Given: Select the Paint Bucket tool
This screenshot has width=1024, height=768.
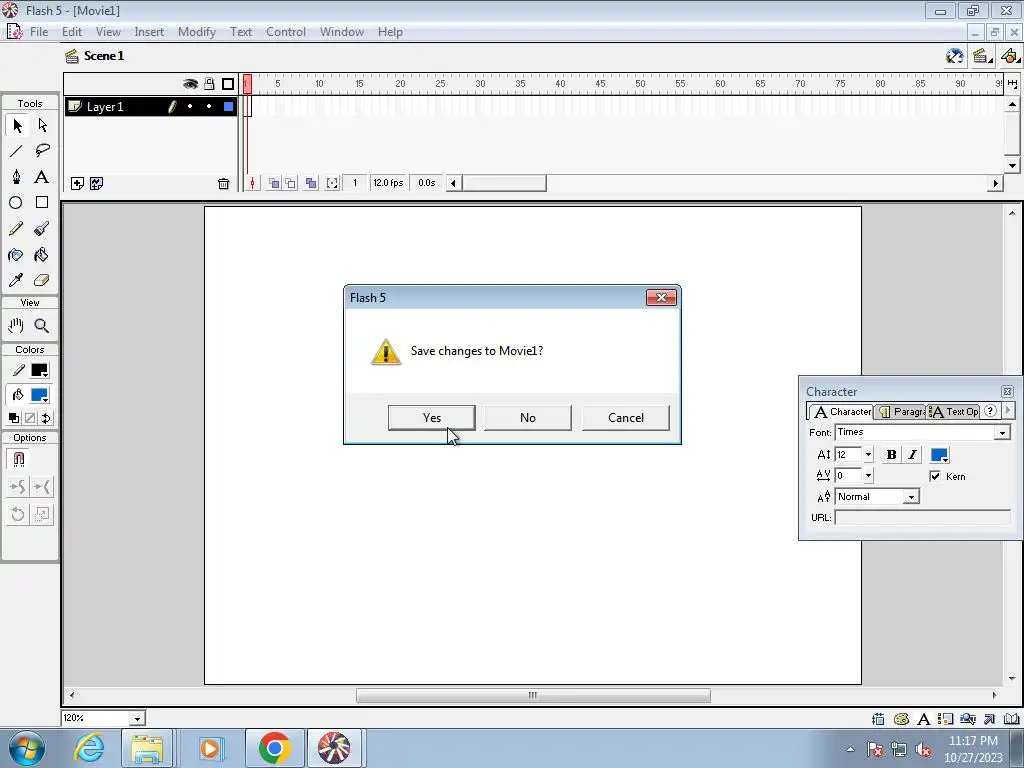Looking at the screenshot, I should [x=42, y=255].
